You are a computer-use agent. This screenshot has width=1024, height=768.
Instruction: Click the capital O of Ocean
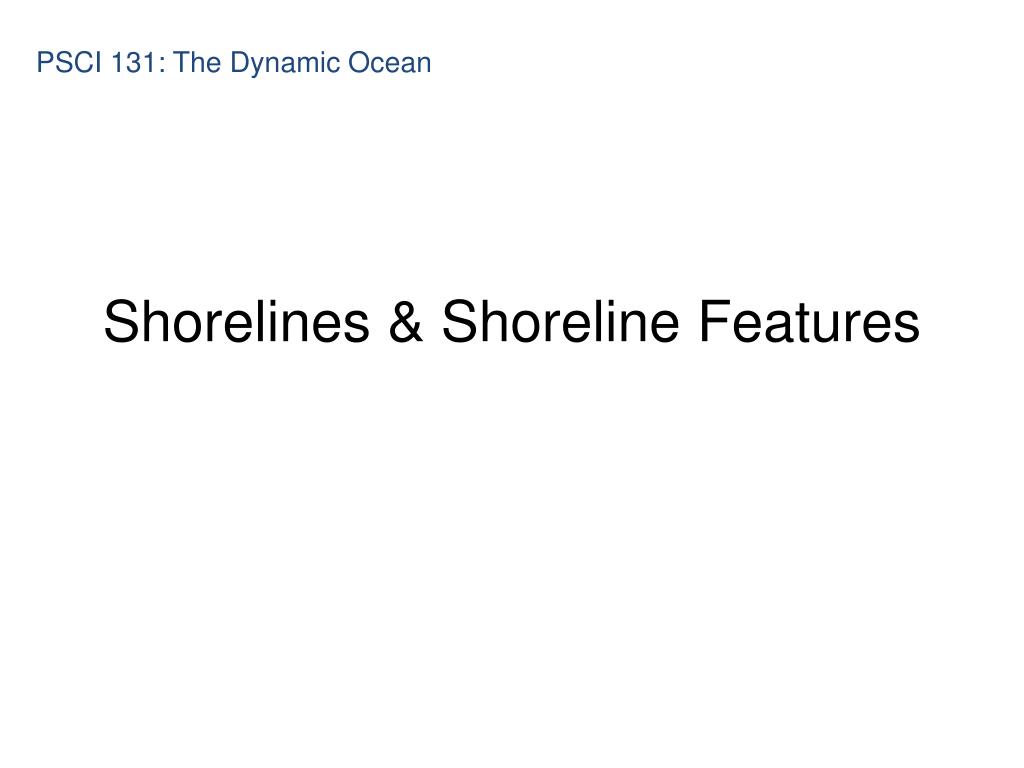(x=359, y=63)
